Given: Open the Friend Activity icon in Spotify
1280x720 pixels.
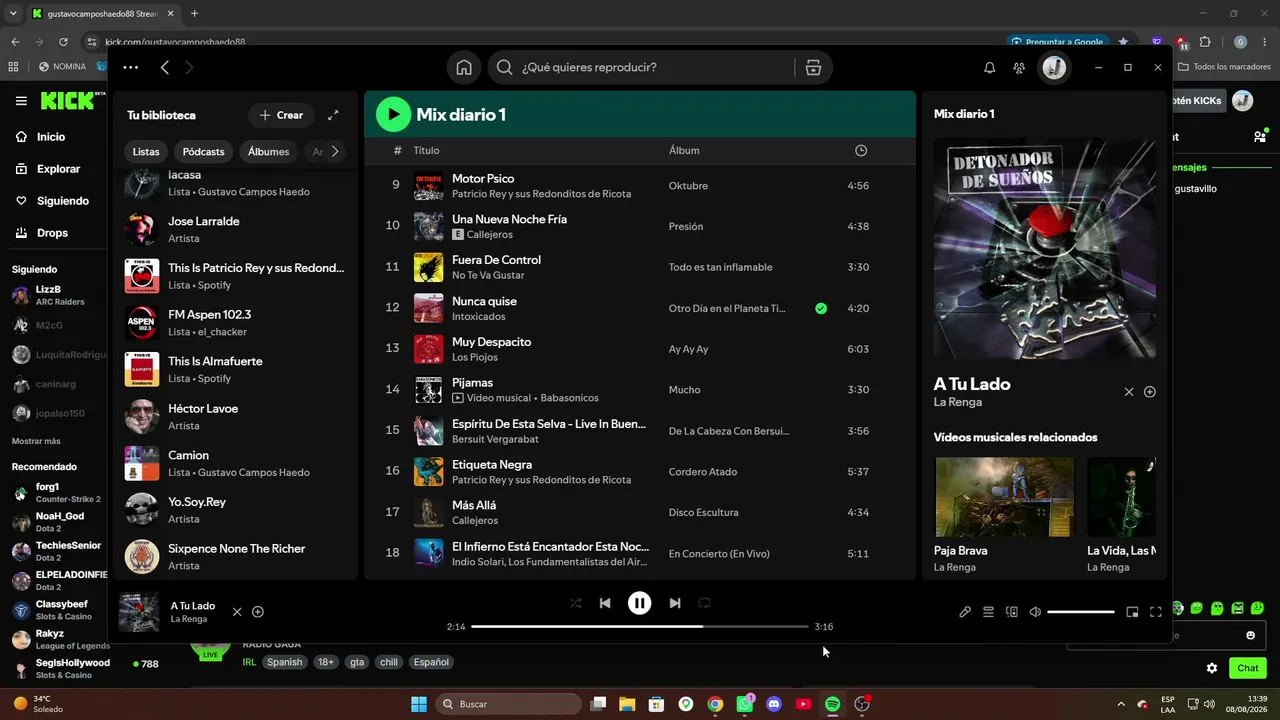Looking at the screenshot, I should (1019, 67).
